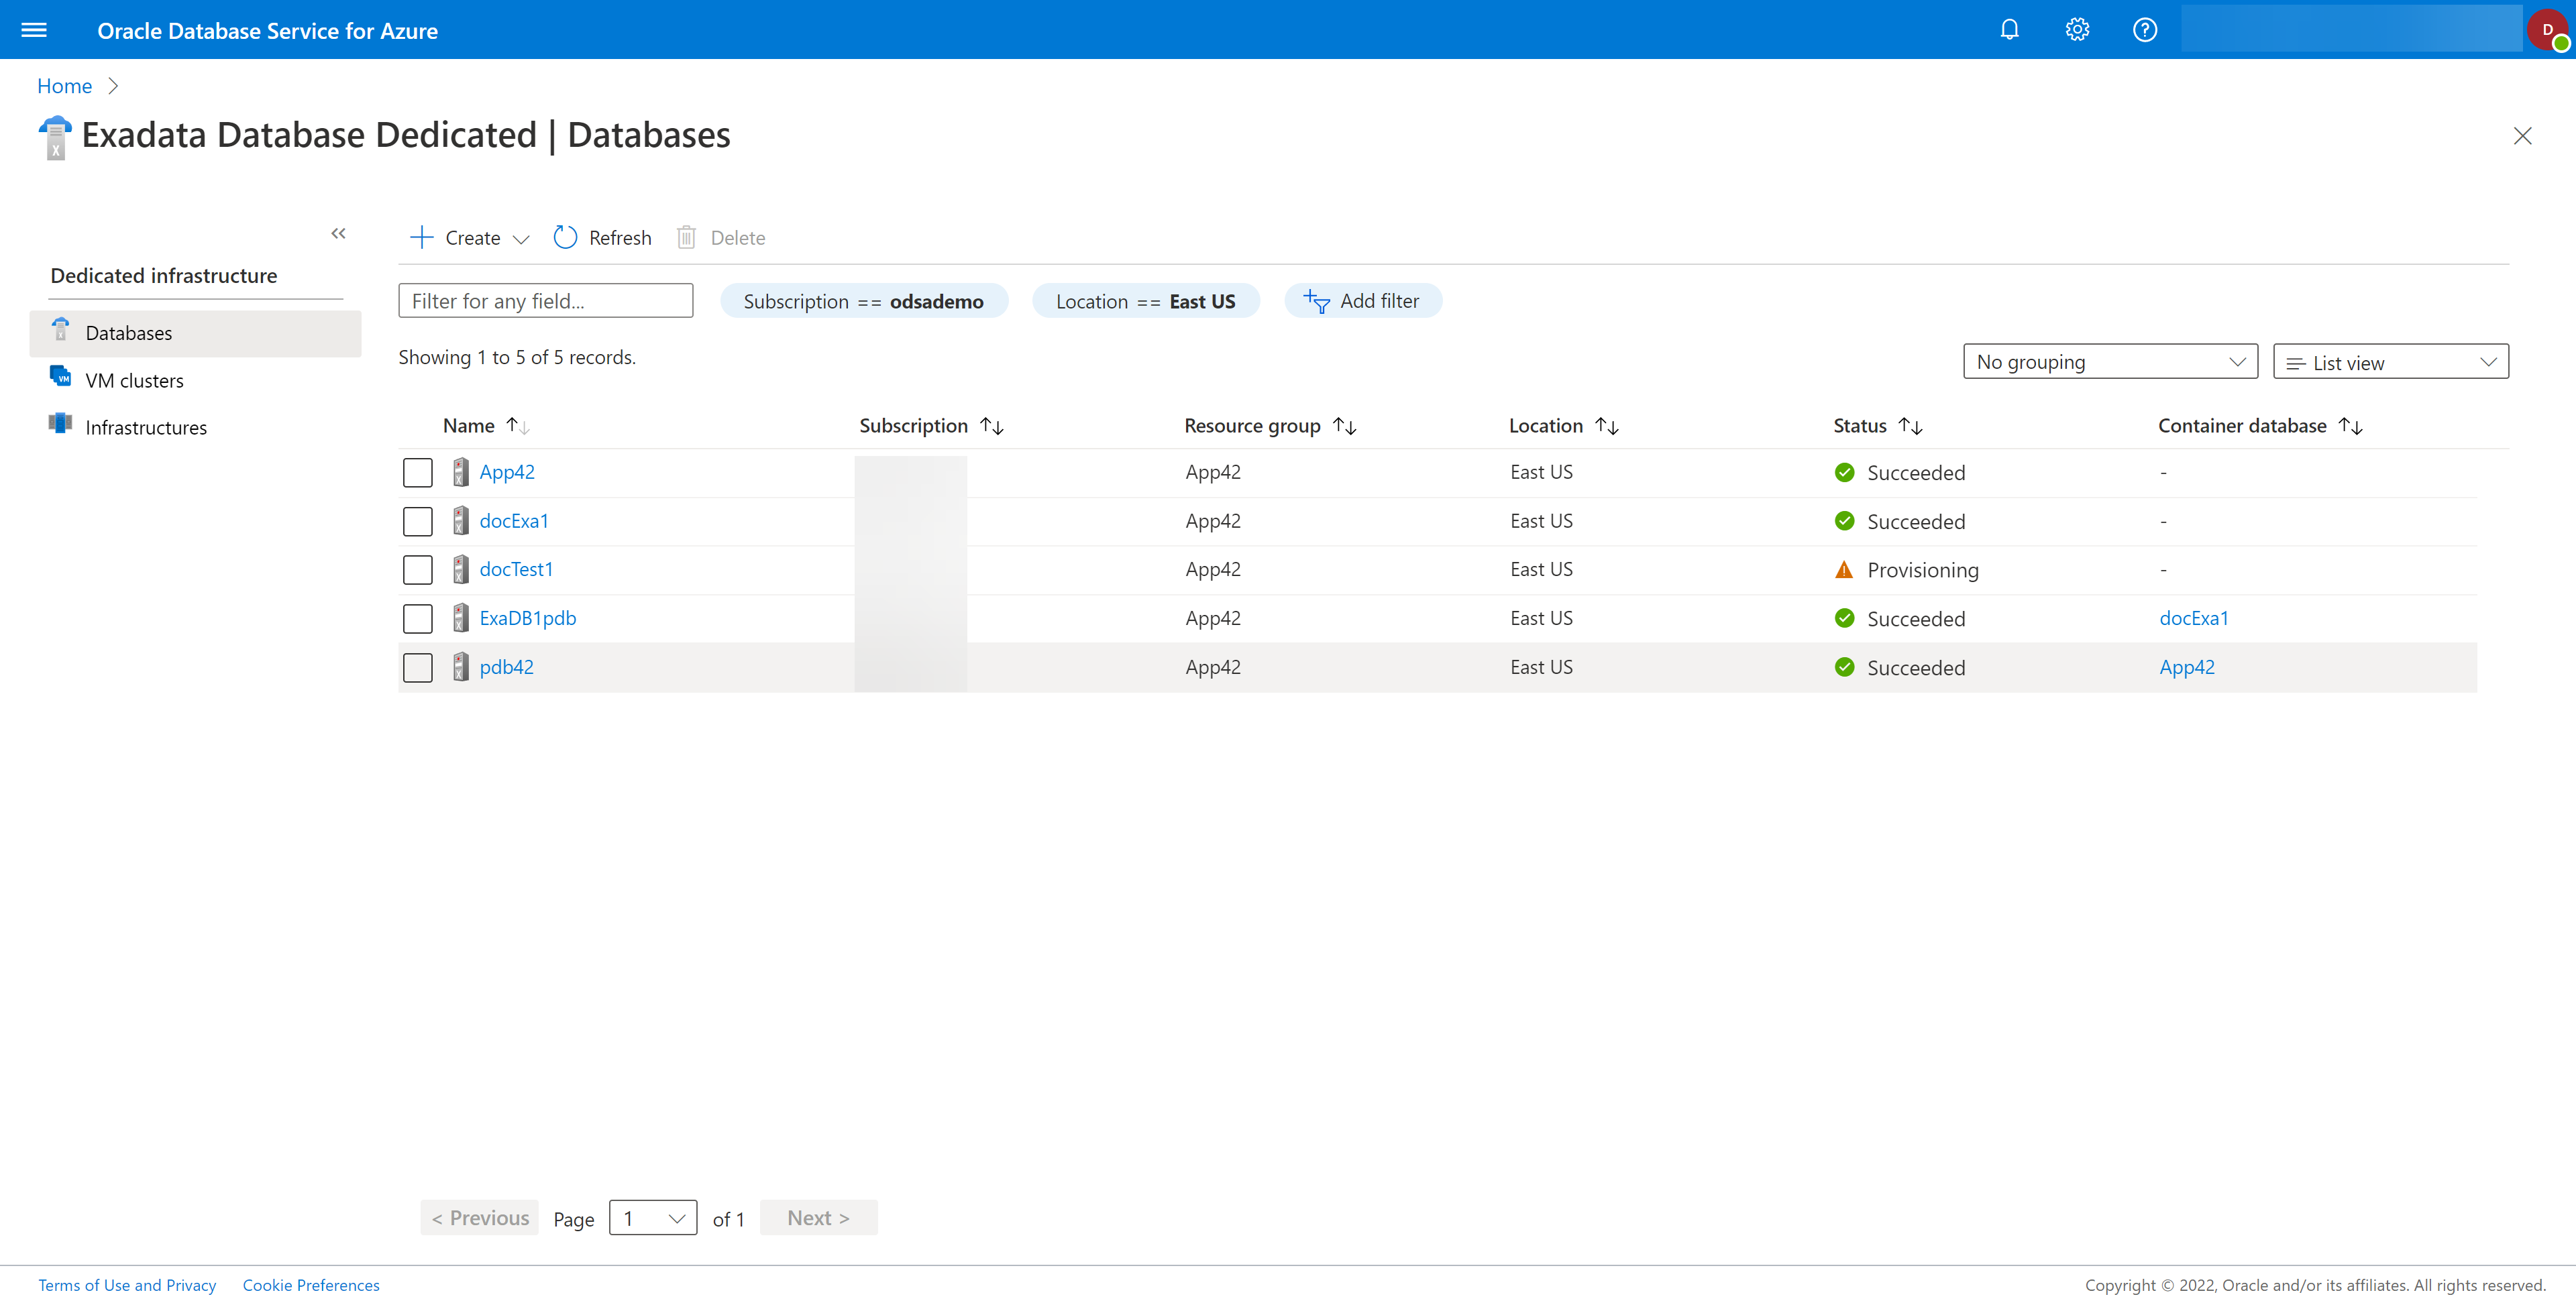Expand the Create dropdown chevron

pos(521,239)
